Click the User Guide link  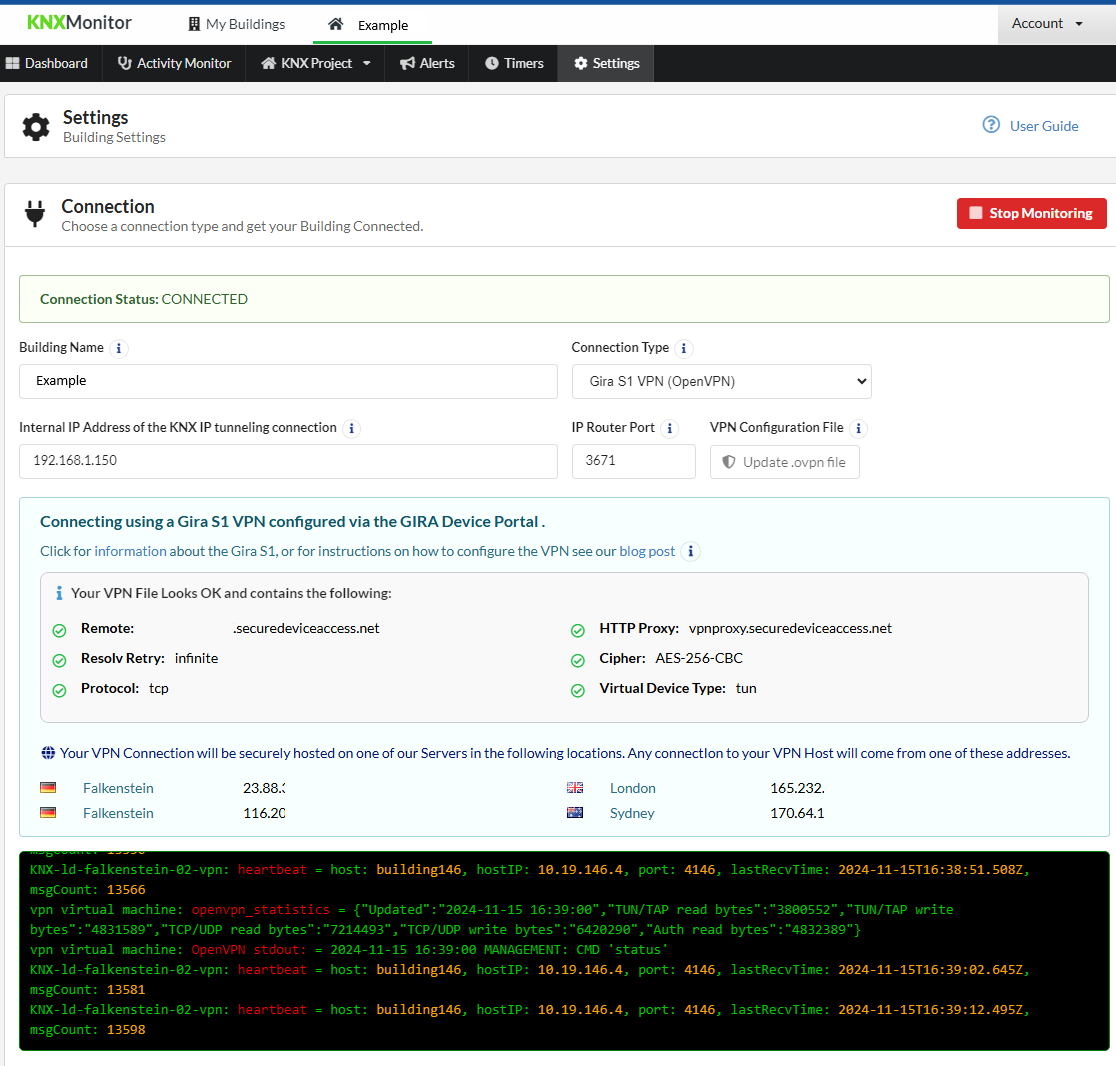(1043, 126)
